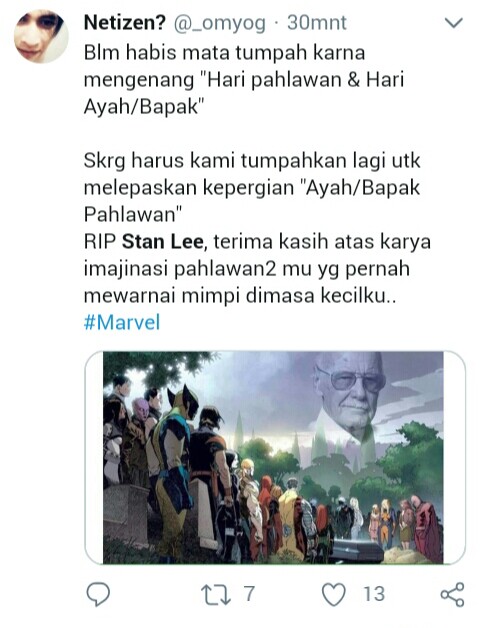
Task: Tap Stan Lee's face in image
Action: [351, 395]
